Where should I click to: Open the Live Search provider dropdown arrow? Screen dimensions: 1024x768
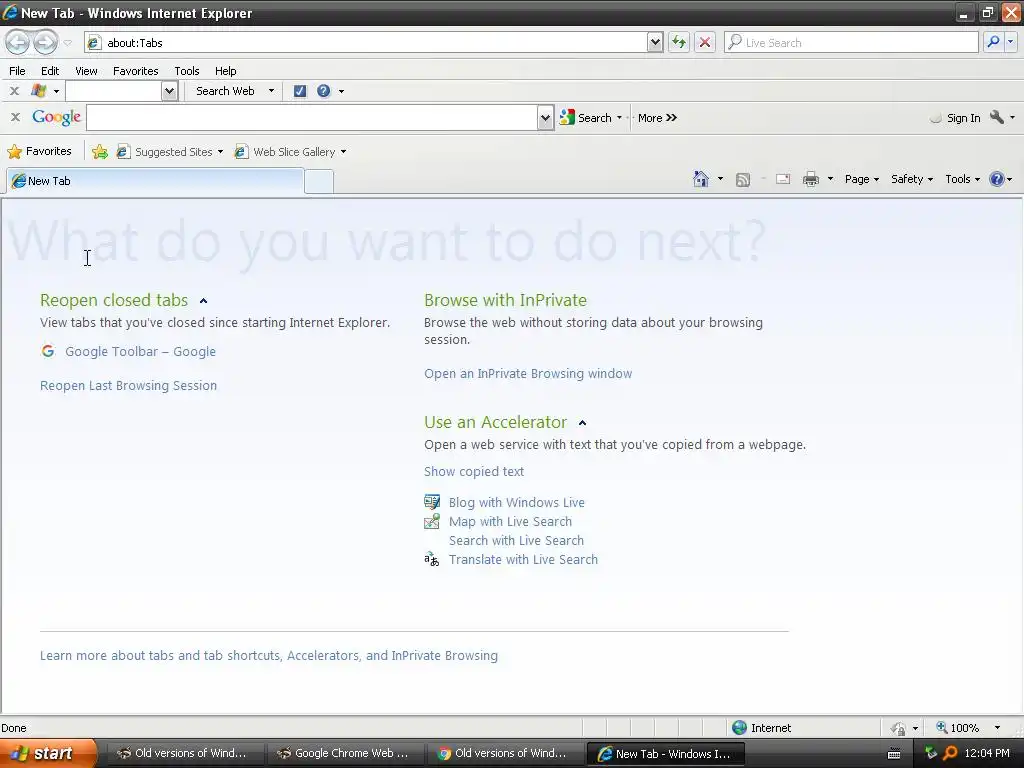click(x=1010, y=42)
